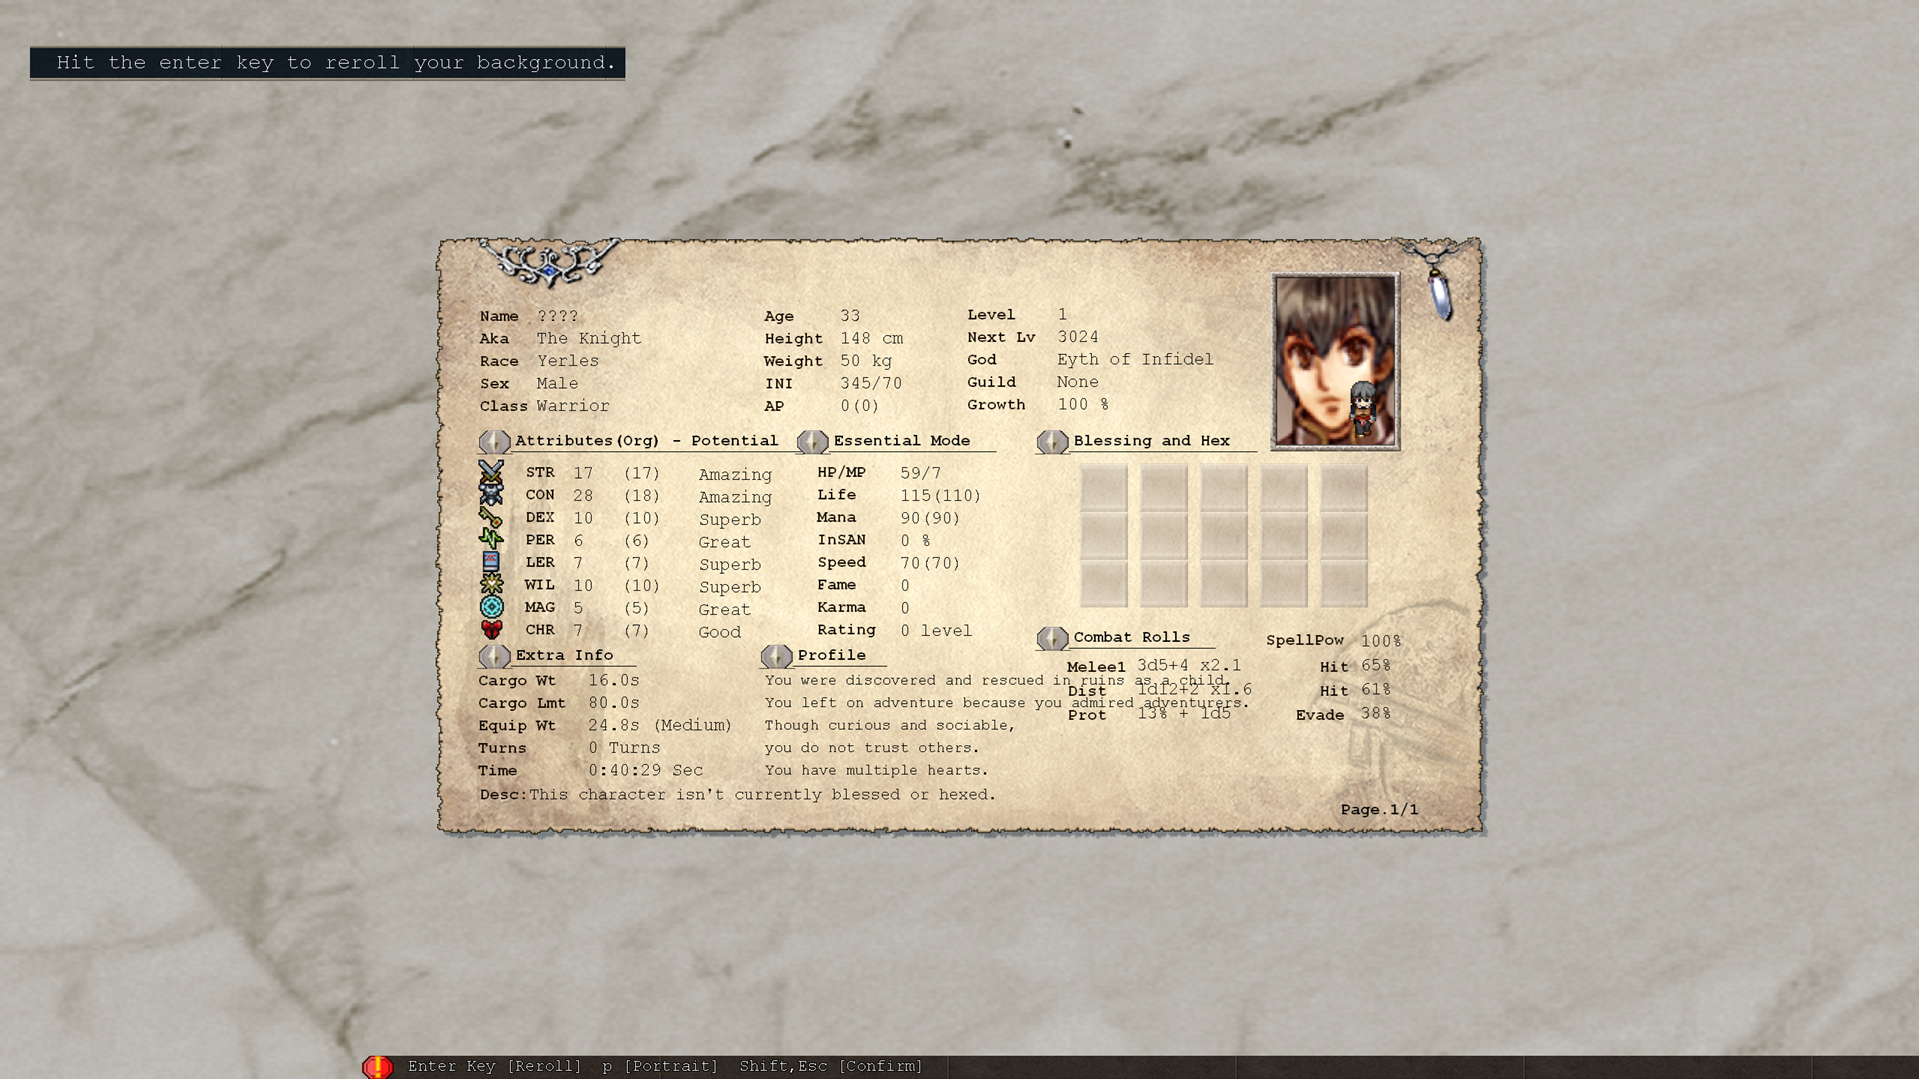
Task: Select the Blessing and Hex header emblem
Action: (x=1052, y=441)
